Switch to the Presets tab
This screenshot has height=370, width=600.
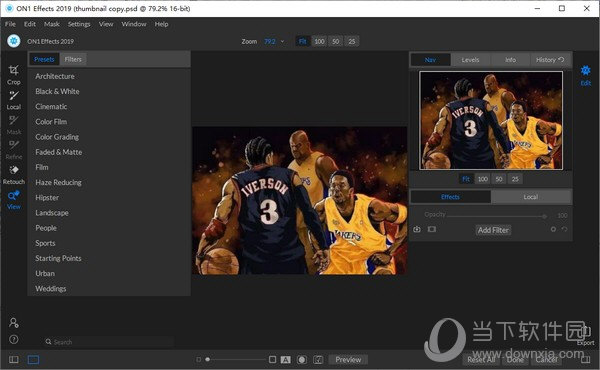(44, 59)
